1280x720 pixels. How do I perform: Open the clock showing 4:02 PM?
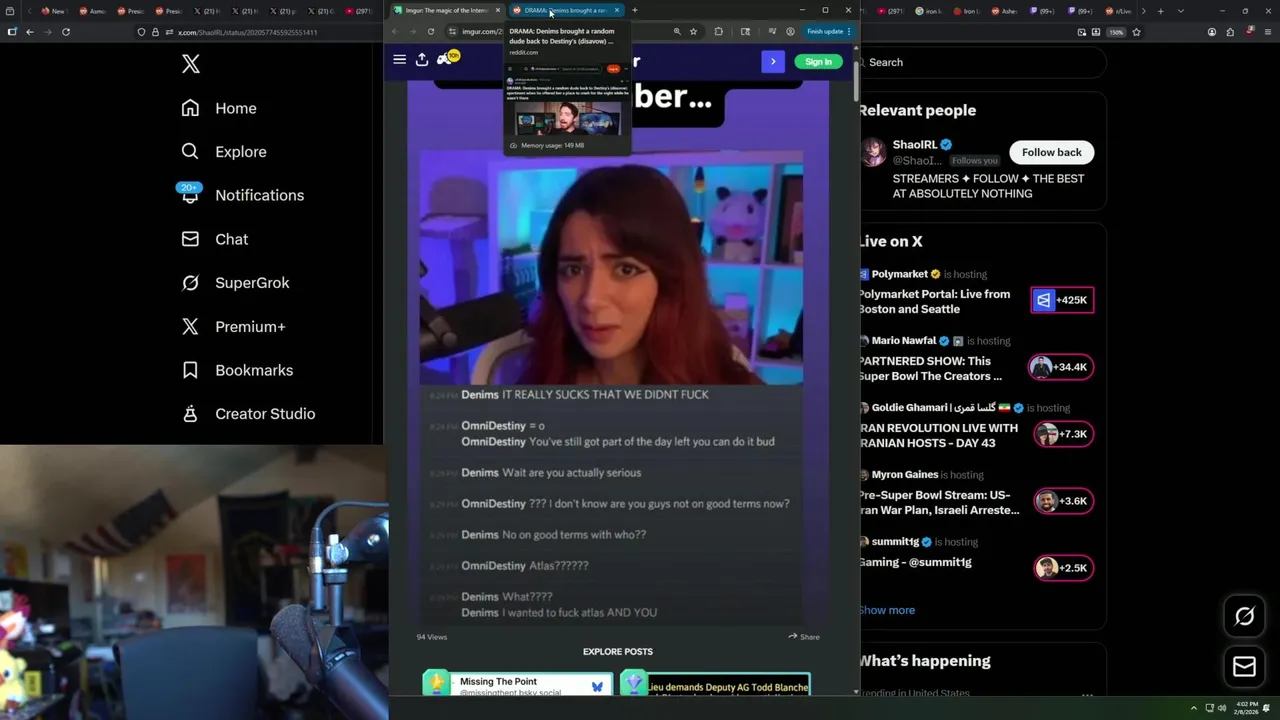point(1247,708)
